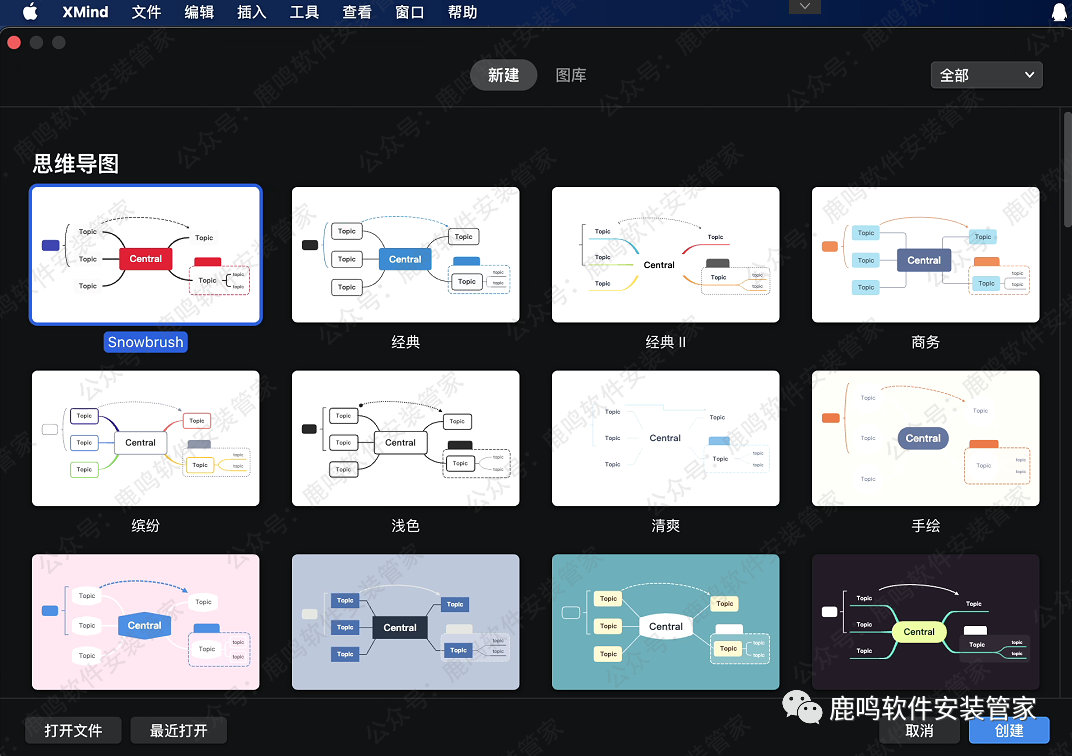This screenshot has width=1072, height=756.
Task: Click the 打开文件 button
Action: pyautogui.click(x=73, y=730)
